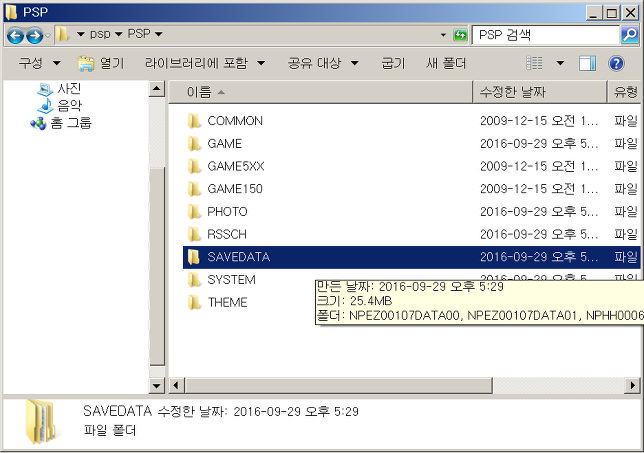
Task: Change view with the view mode icon
Action: pos(534,63)
